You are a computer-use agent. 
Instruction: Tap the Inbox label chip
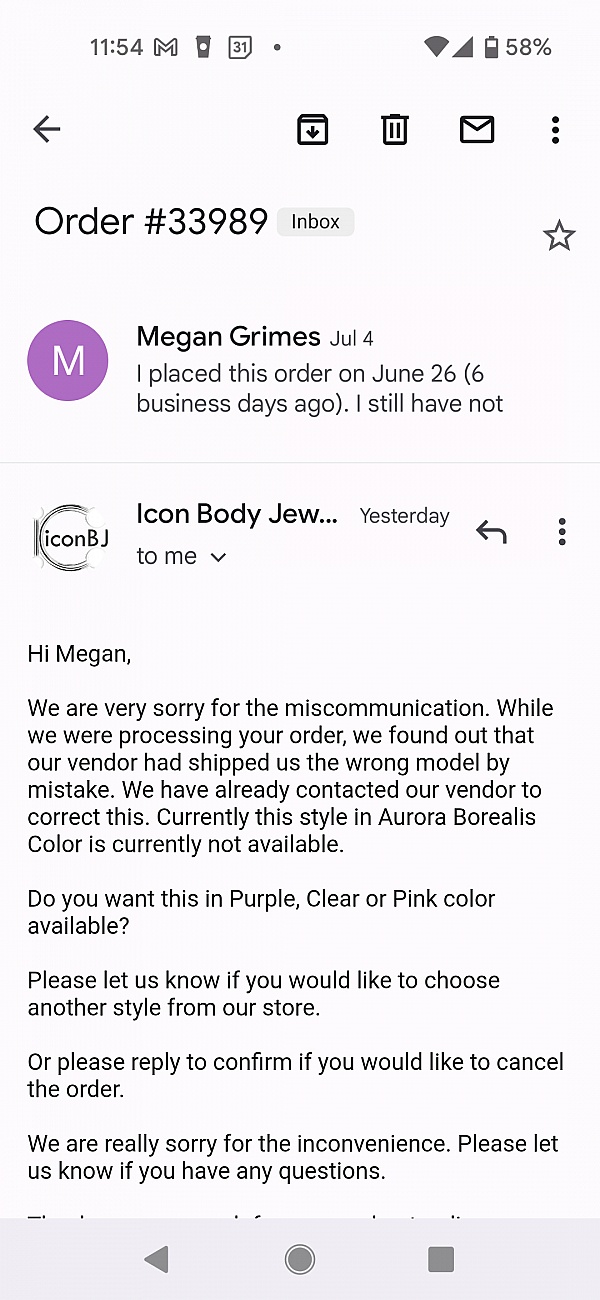[315, 222]
